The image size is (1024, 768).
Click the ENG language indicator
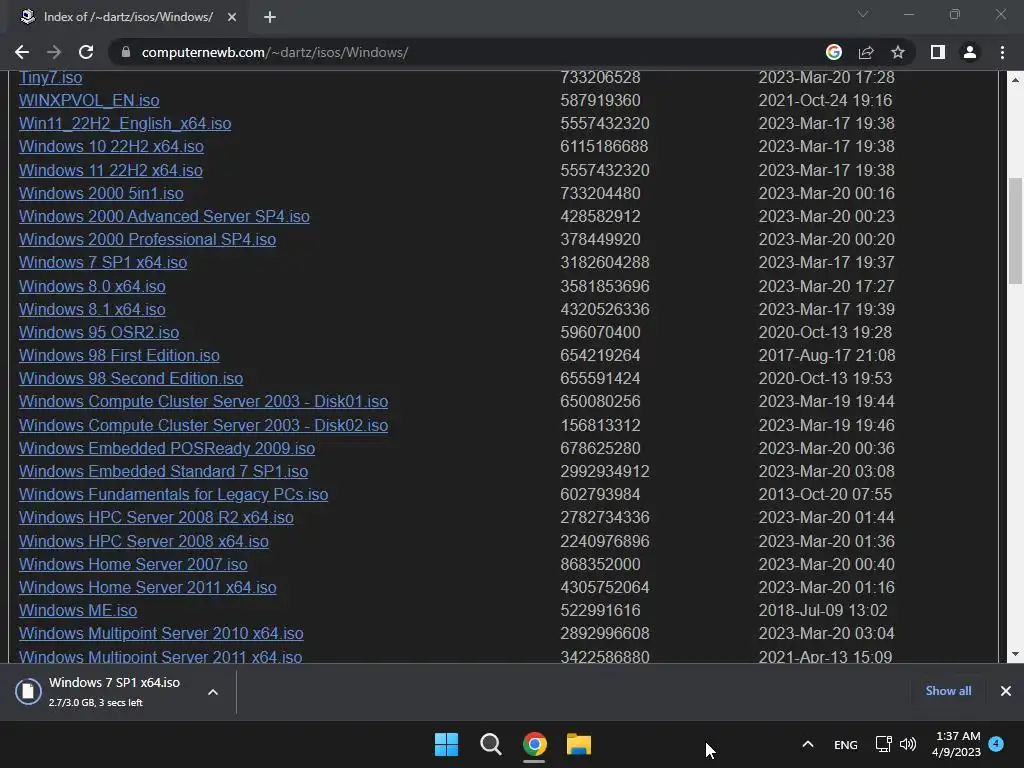(x=846, y=744)
